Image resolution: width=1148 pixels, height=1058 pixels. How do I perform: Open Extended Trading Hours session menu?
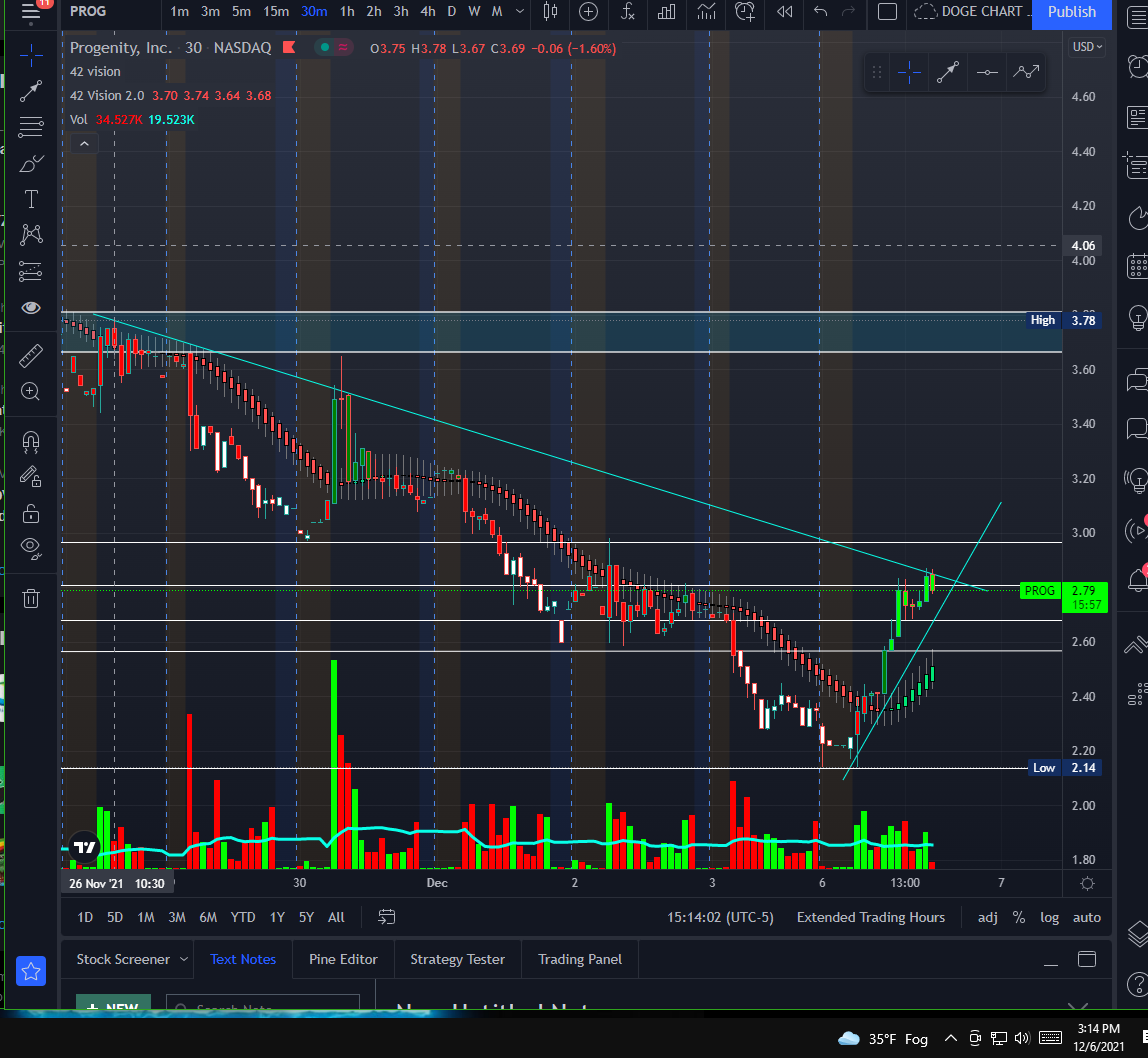(871, 917)
